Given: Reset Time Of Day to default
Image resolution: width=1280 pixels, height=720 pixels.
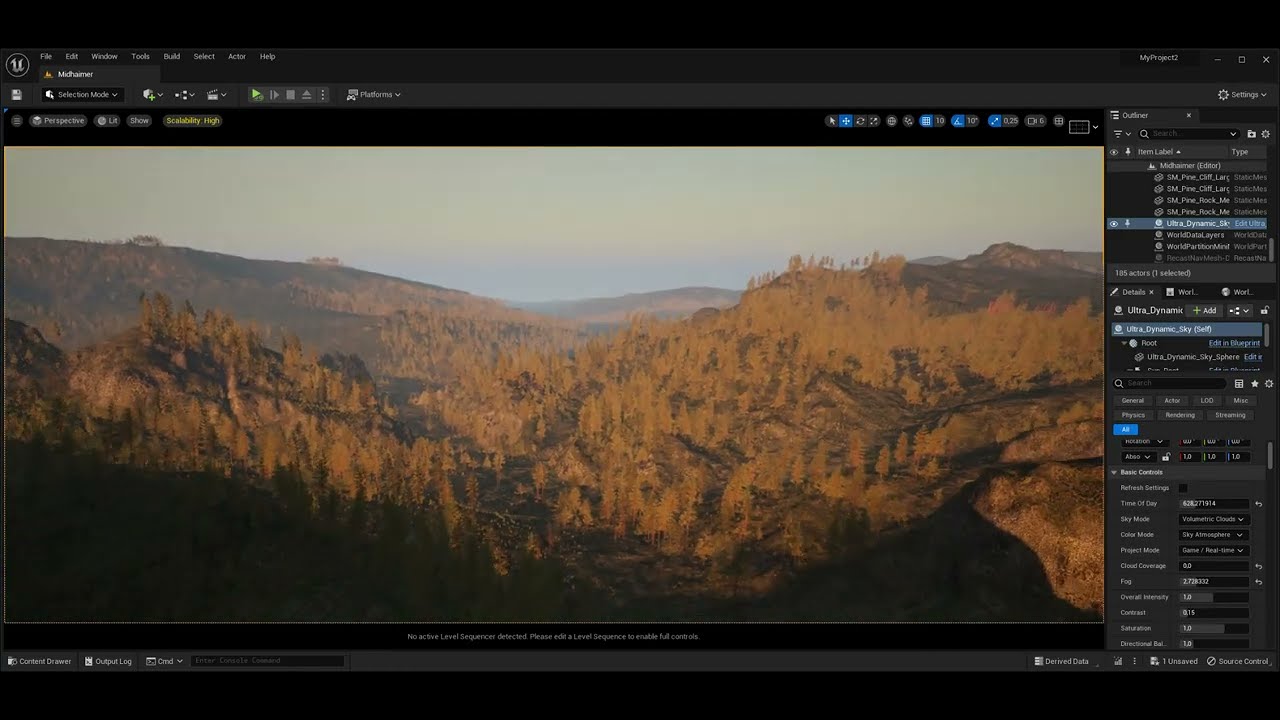Looking at the screenshot, I should coord(1258,504).
